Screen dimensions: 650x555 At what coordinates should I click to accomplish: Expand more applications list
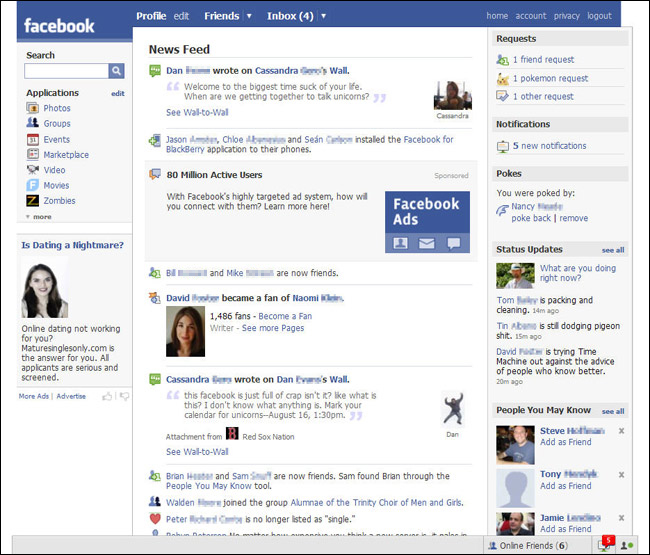click(39, 217)
